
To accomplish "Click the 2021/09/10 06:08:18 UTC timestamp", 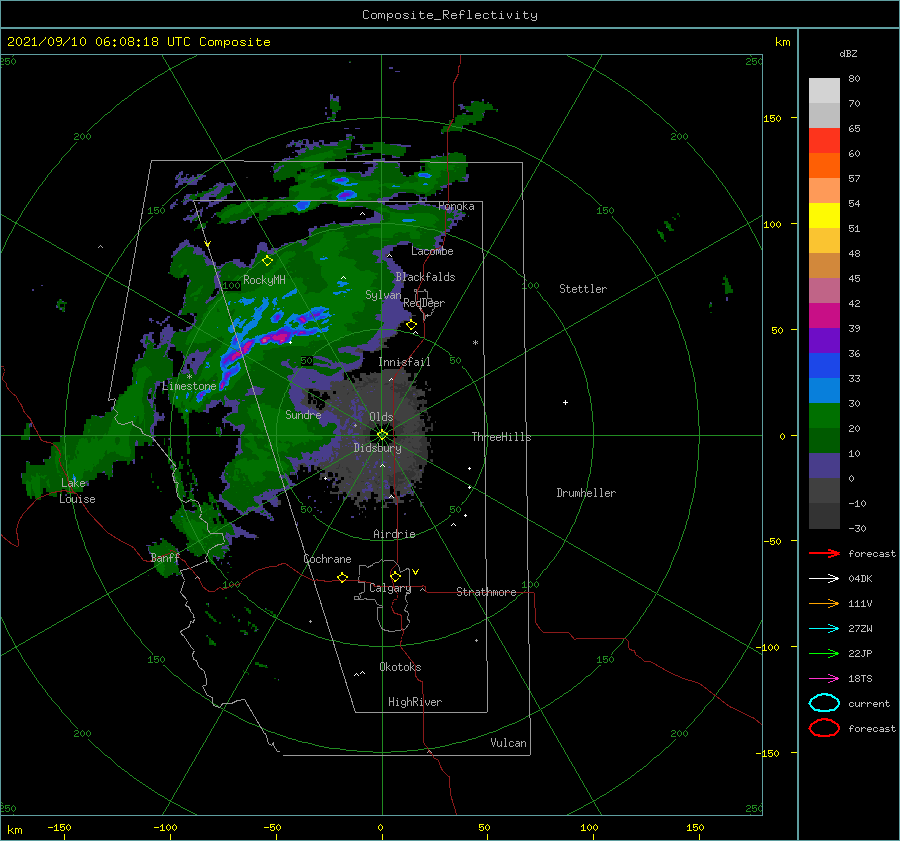I will [x=99, y=42].
